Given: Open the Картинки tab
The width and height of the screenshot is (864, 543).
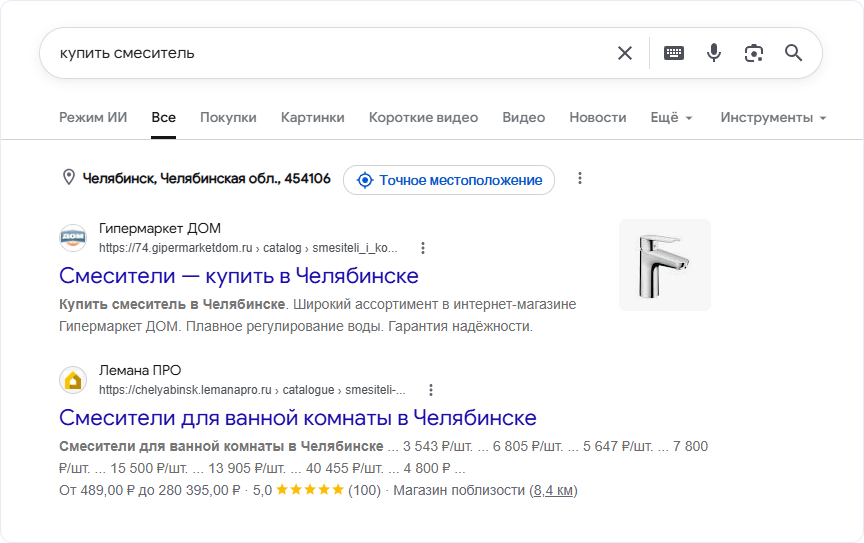Looking at the screenshot, I should click(x=312, y=117).
